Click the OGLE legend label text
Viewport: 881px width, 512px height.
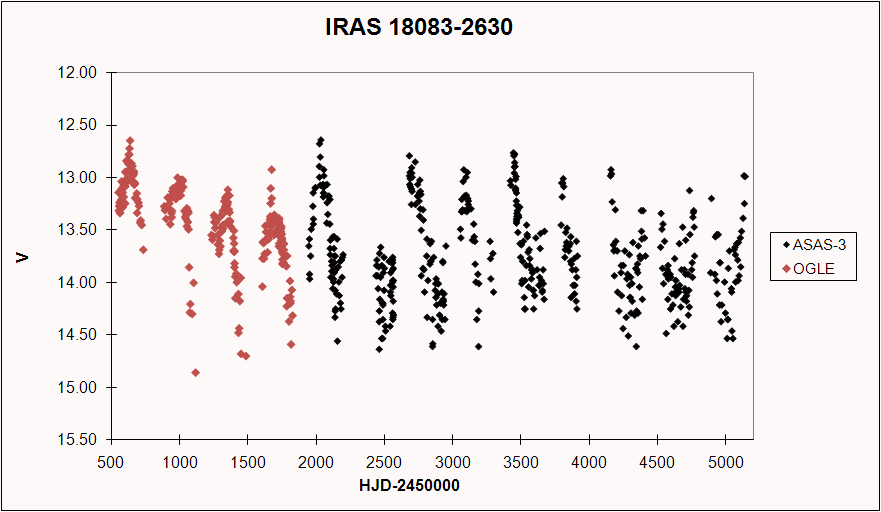coord(813,268)
